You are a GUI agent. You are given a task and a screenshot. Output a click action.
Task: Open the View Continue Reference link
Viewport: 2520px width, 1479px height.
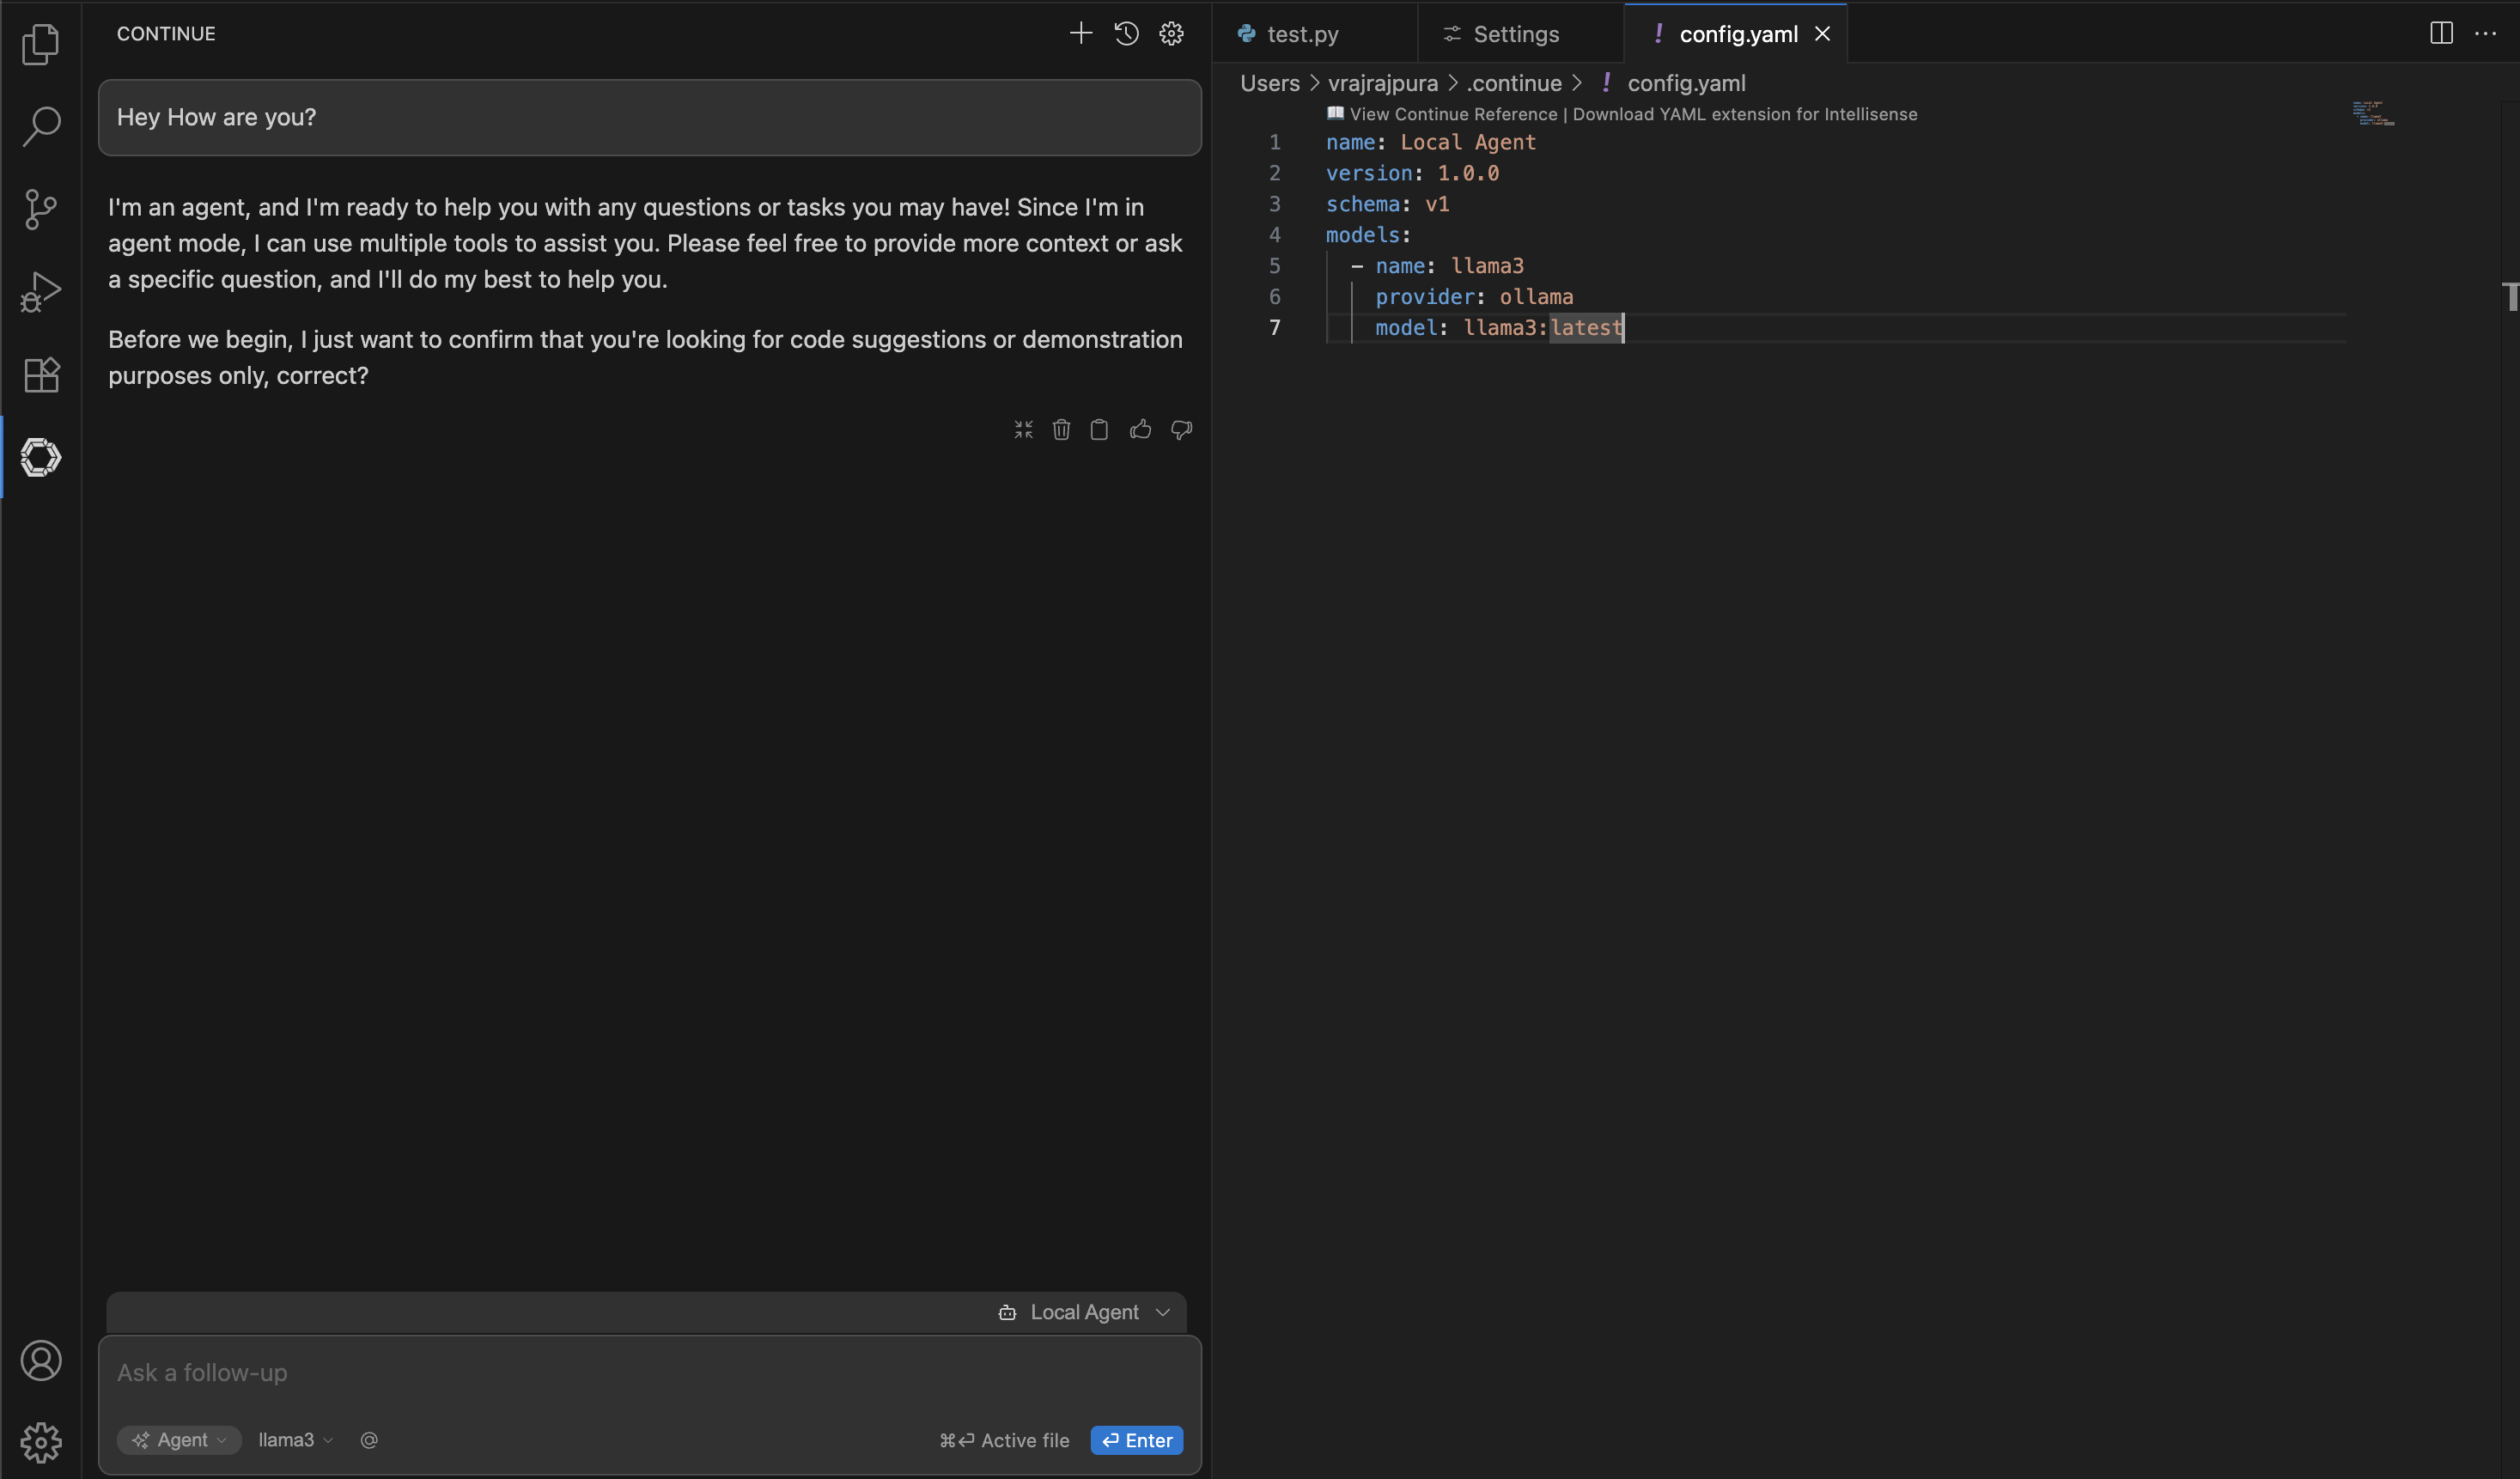(x=1453, y=114)
